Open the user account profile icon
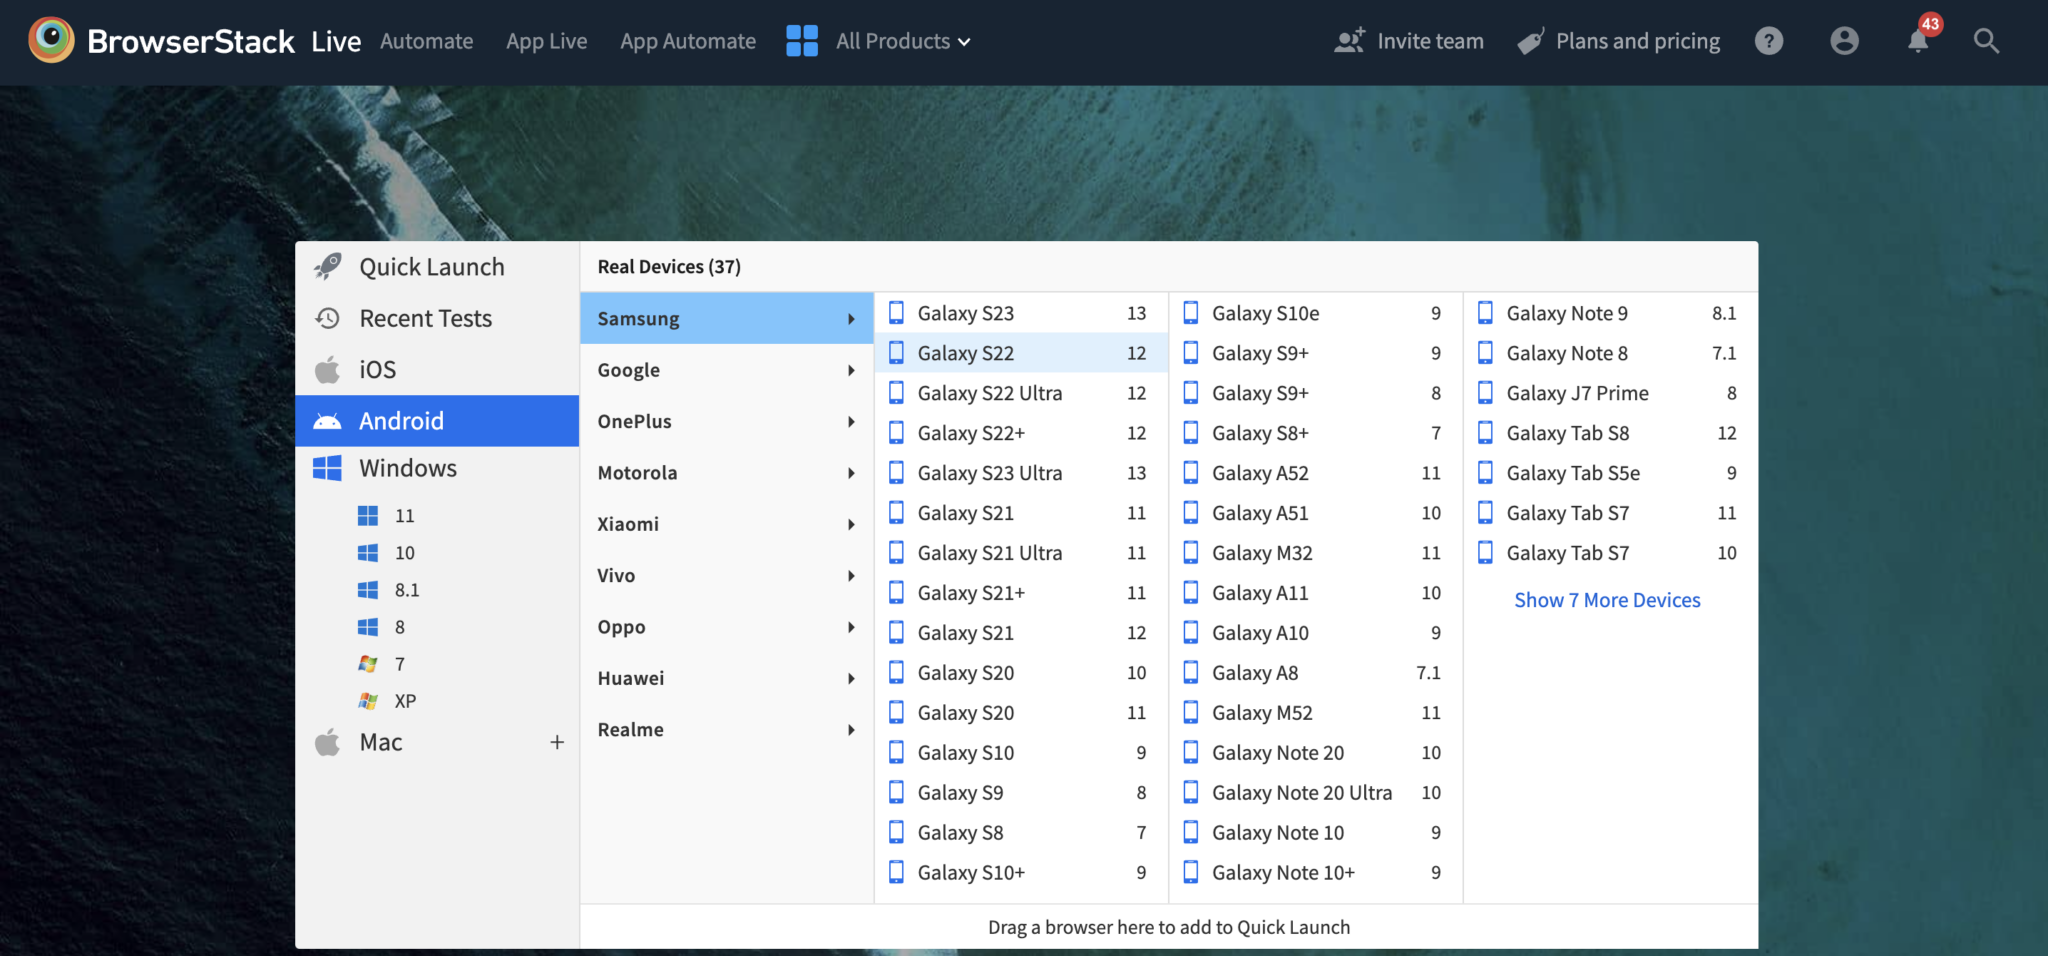Image resolution: width=2048 pixels, height=956 pixels. click(x=1844, y=40)
